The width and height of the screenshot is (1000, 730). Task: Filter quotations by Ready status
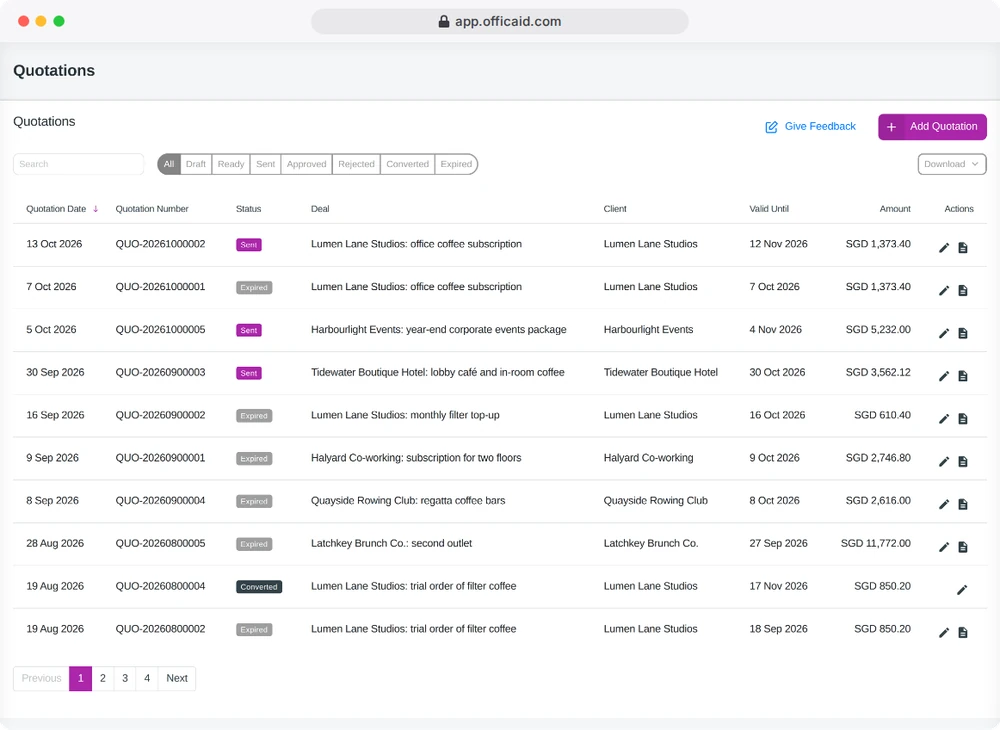(x=231, y=164)
